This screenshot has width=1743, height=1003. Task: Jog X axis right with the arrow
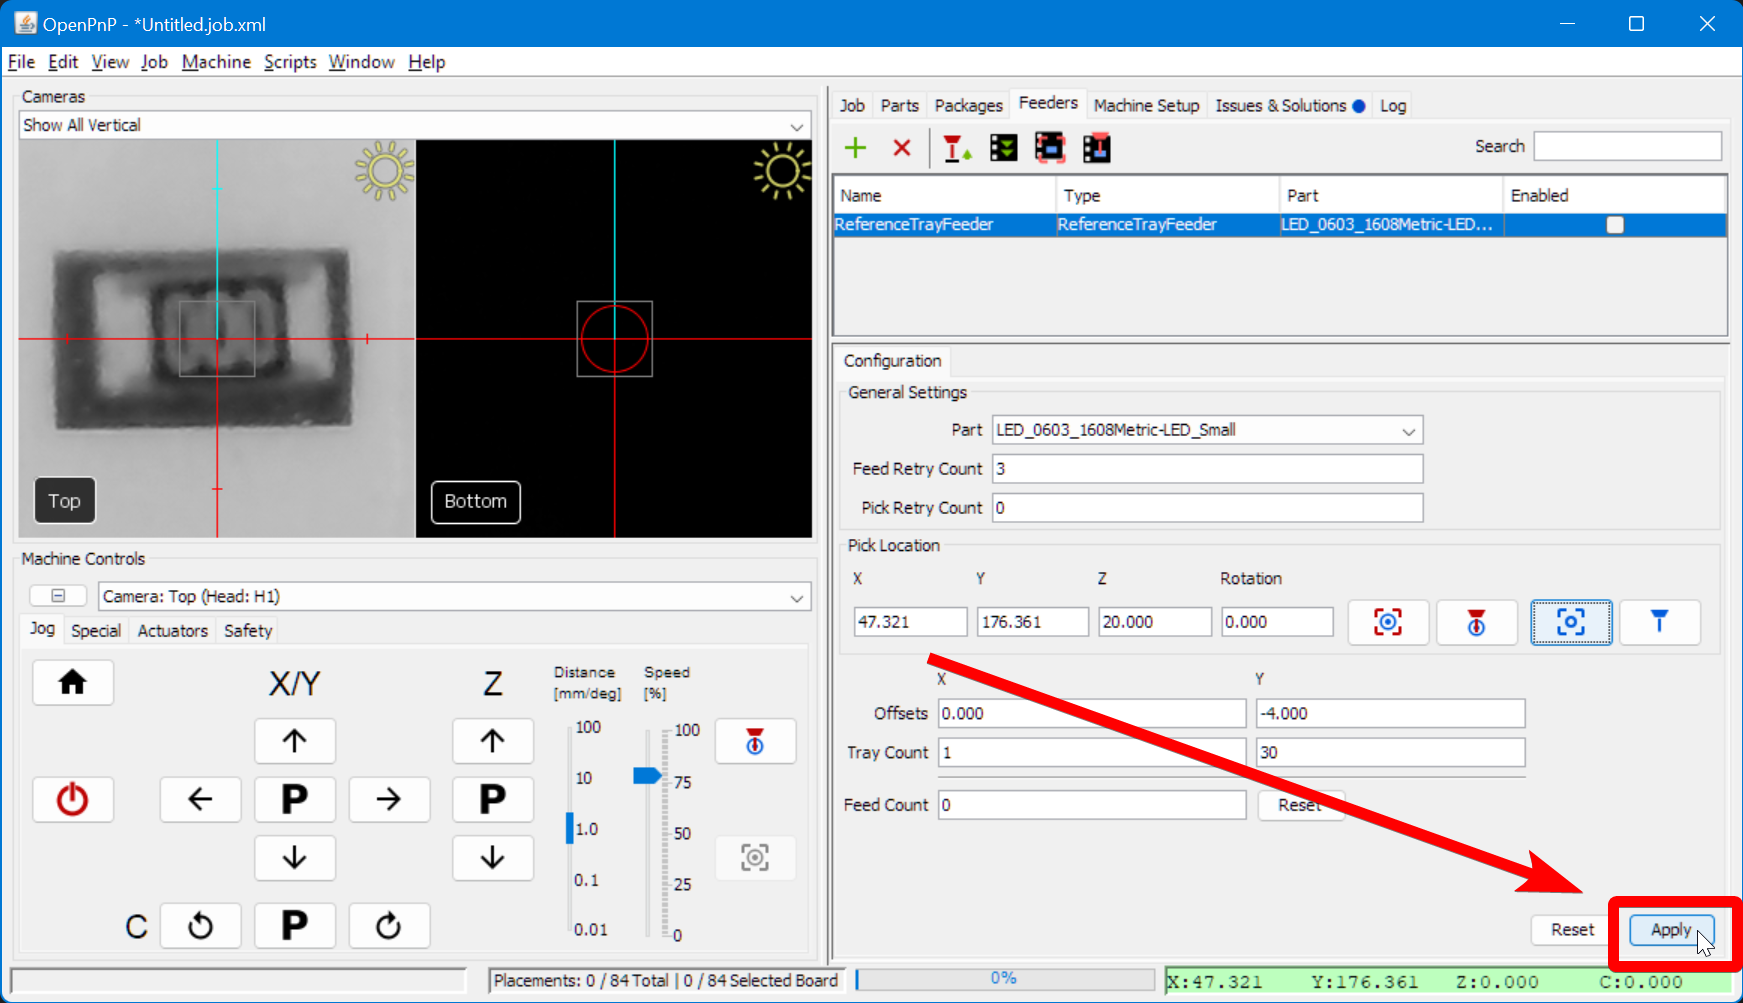coord(389,799)
